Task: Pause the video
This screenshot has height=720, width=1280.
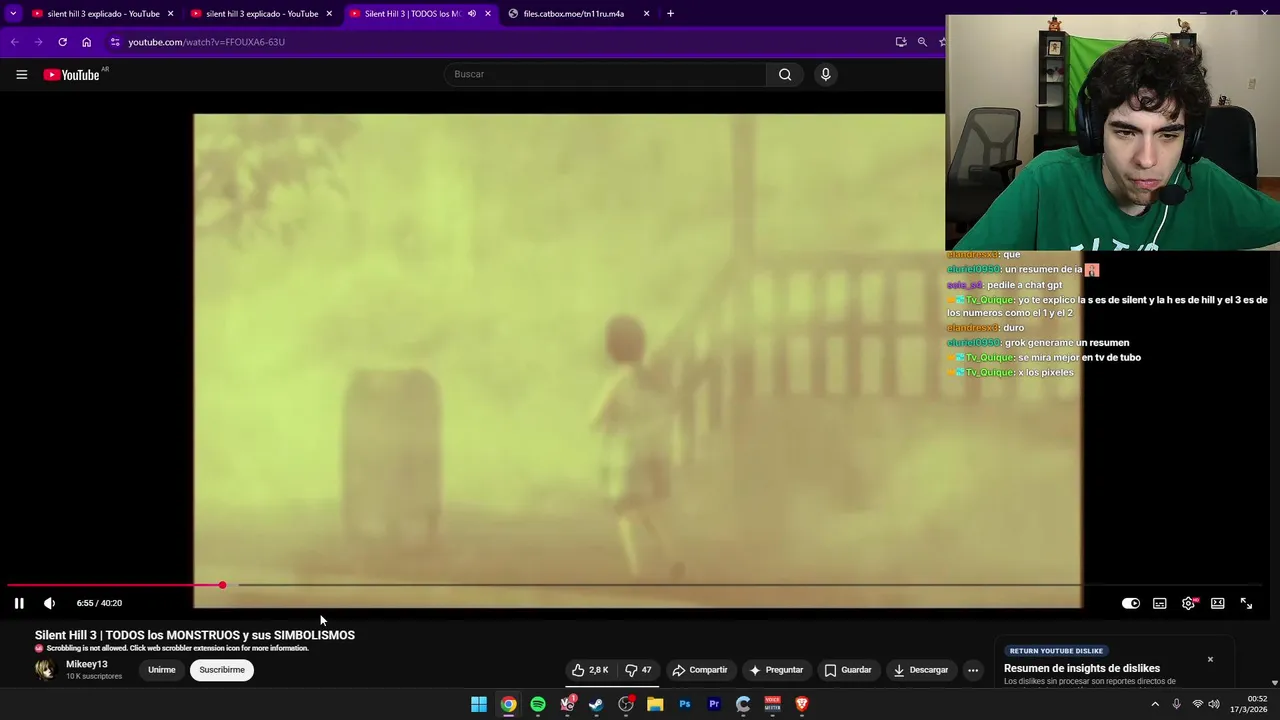Action: [19, 603]
